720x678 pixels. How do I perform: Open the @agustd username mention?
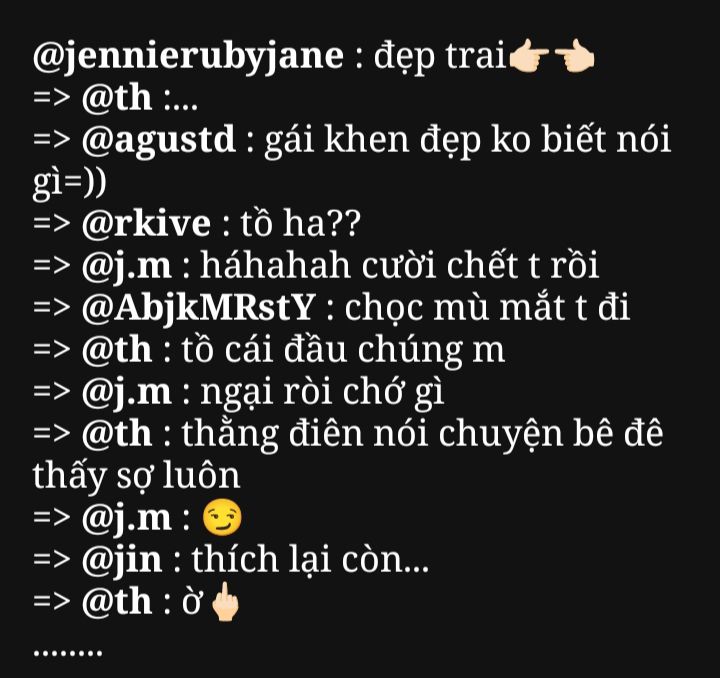point(158,140)
